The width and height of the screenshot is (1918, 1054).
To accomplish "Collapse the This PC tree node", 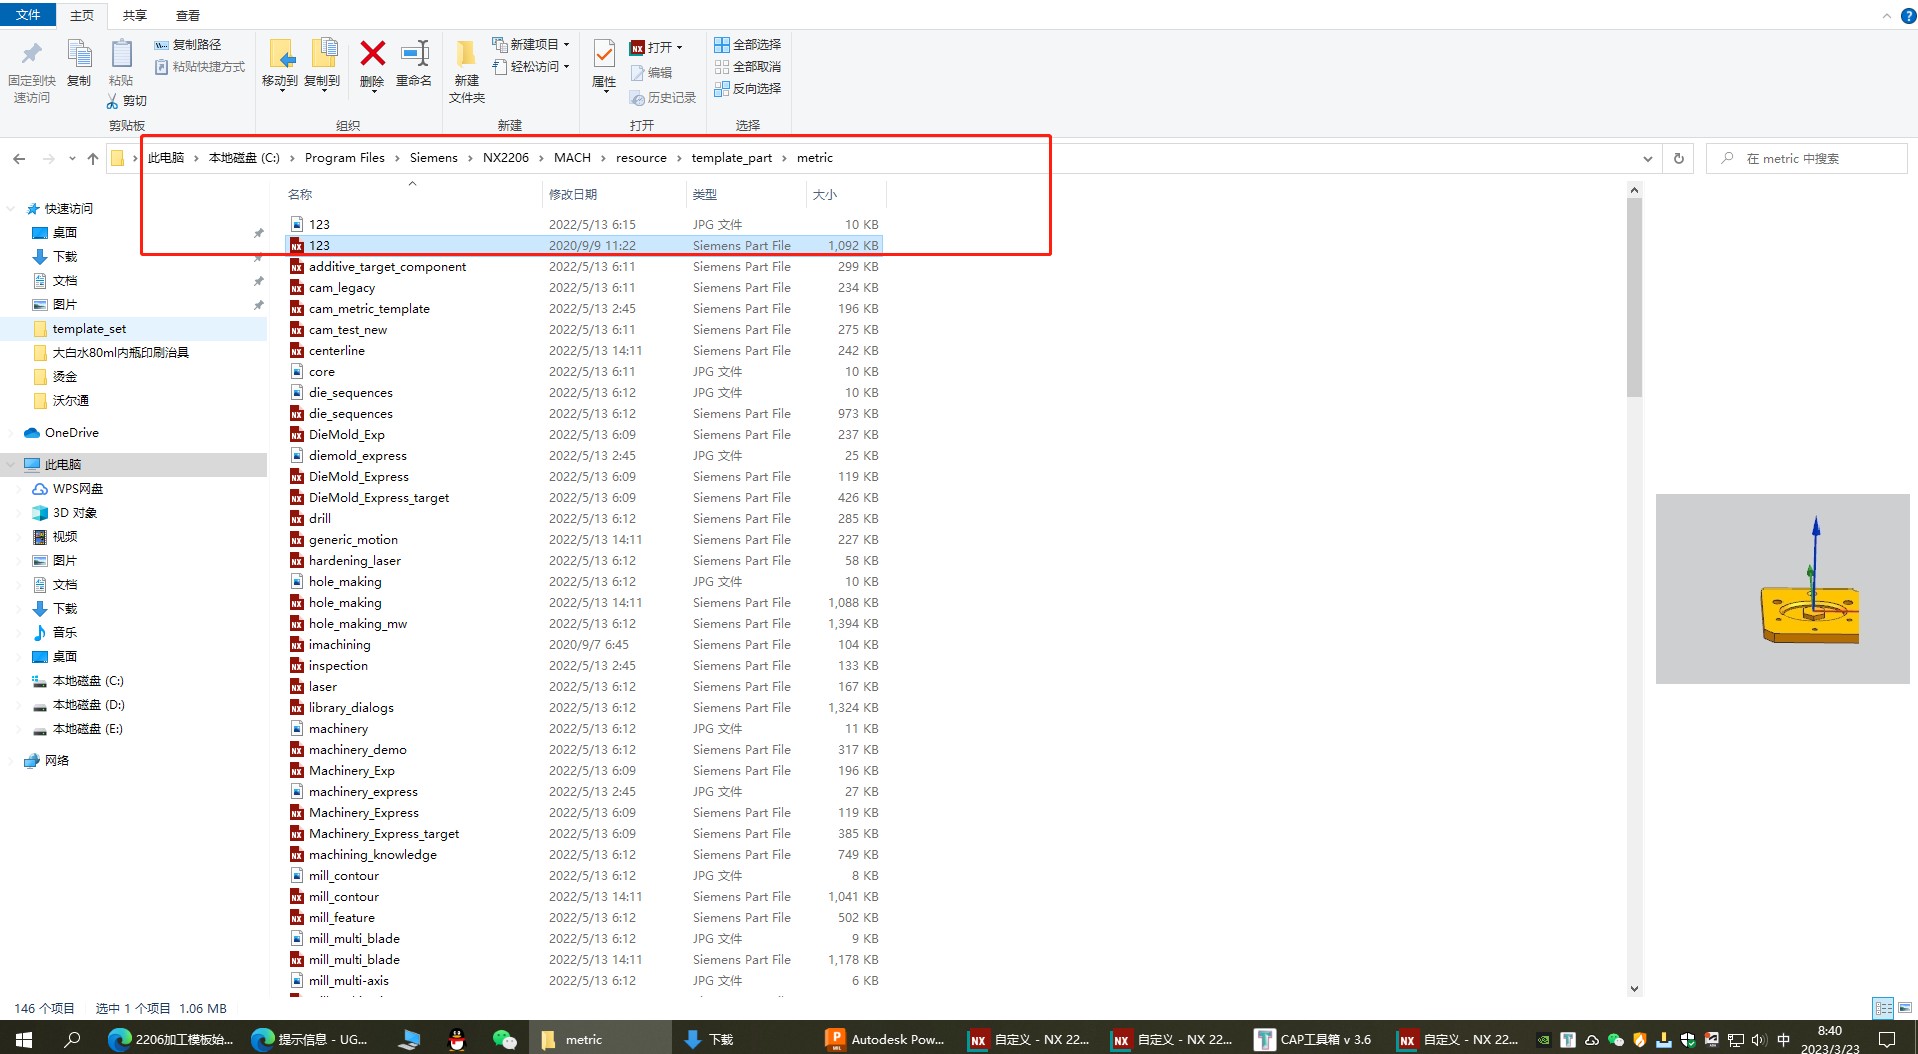I will 11,465.
